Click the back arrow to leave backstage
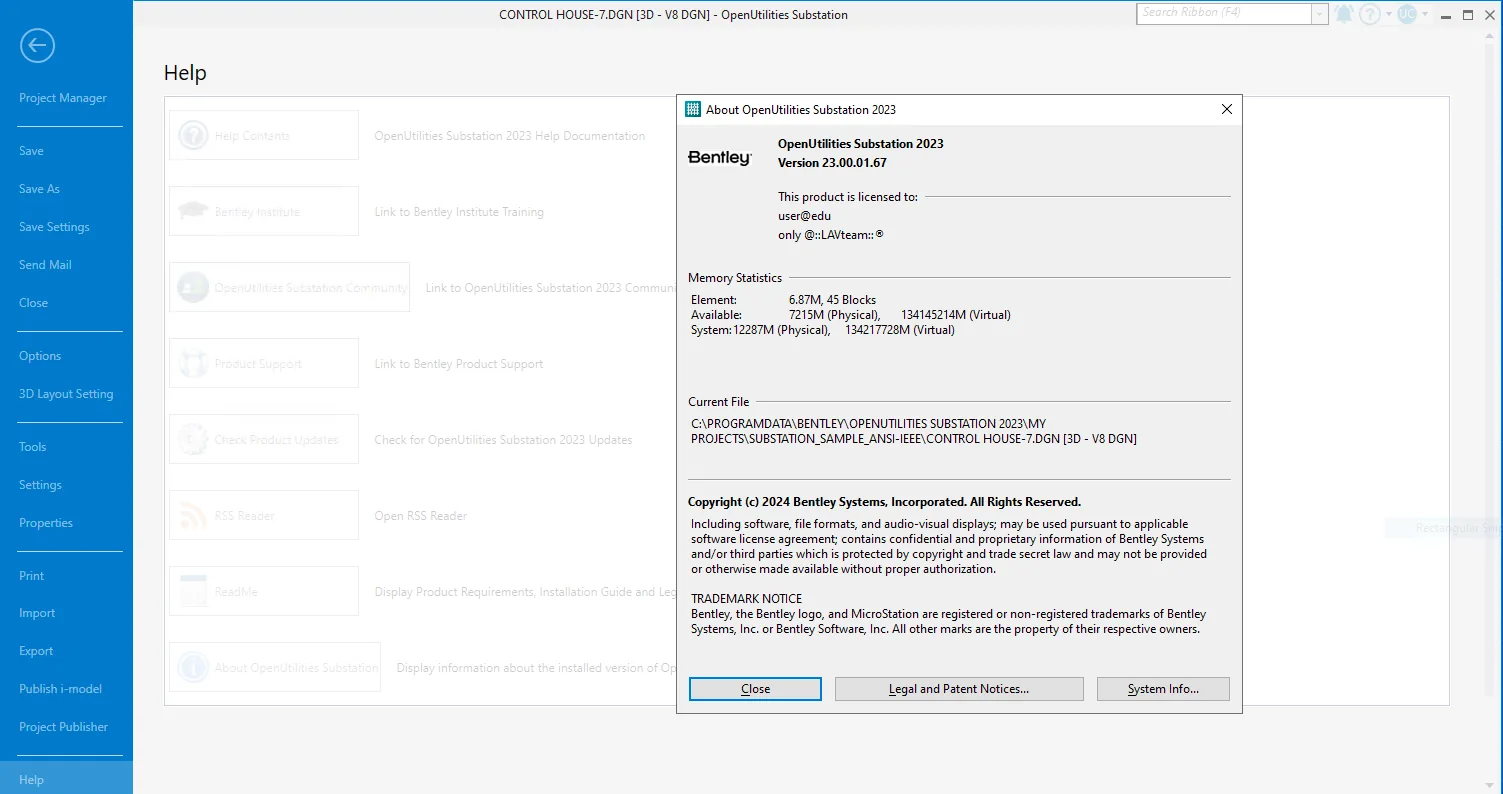 tap(38, 45)
